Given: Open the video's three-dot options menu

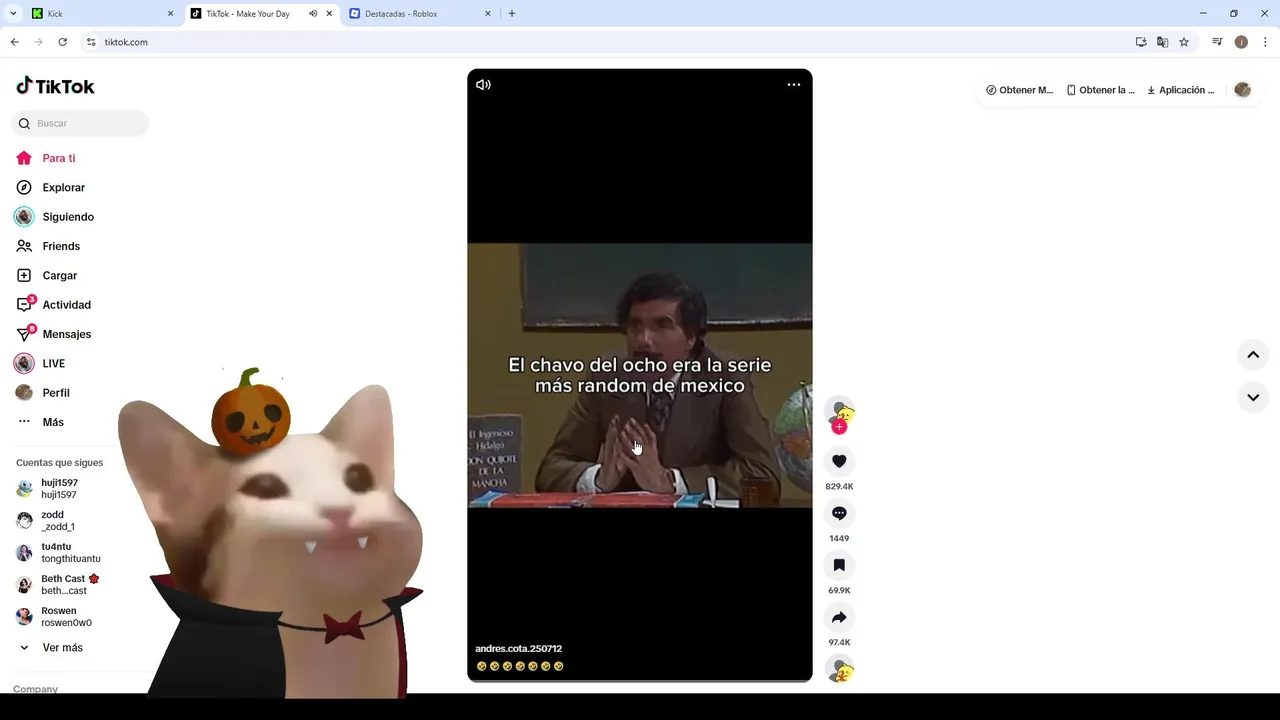Looking at the screenshot, I should (794, 85).
